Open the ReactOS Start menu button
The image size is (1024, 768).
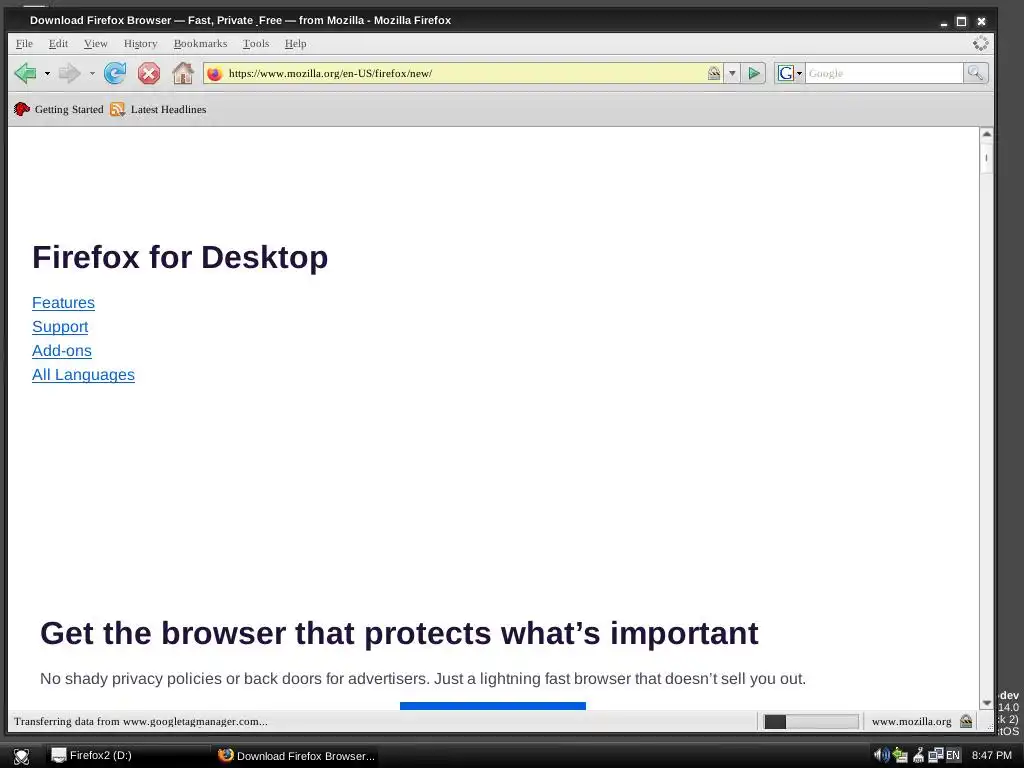tap(22, 756)
